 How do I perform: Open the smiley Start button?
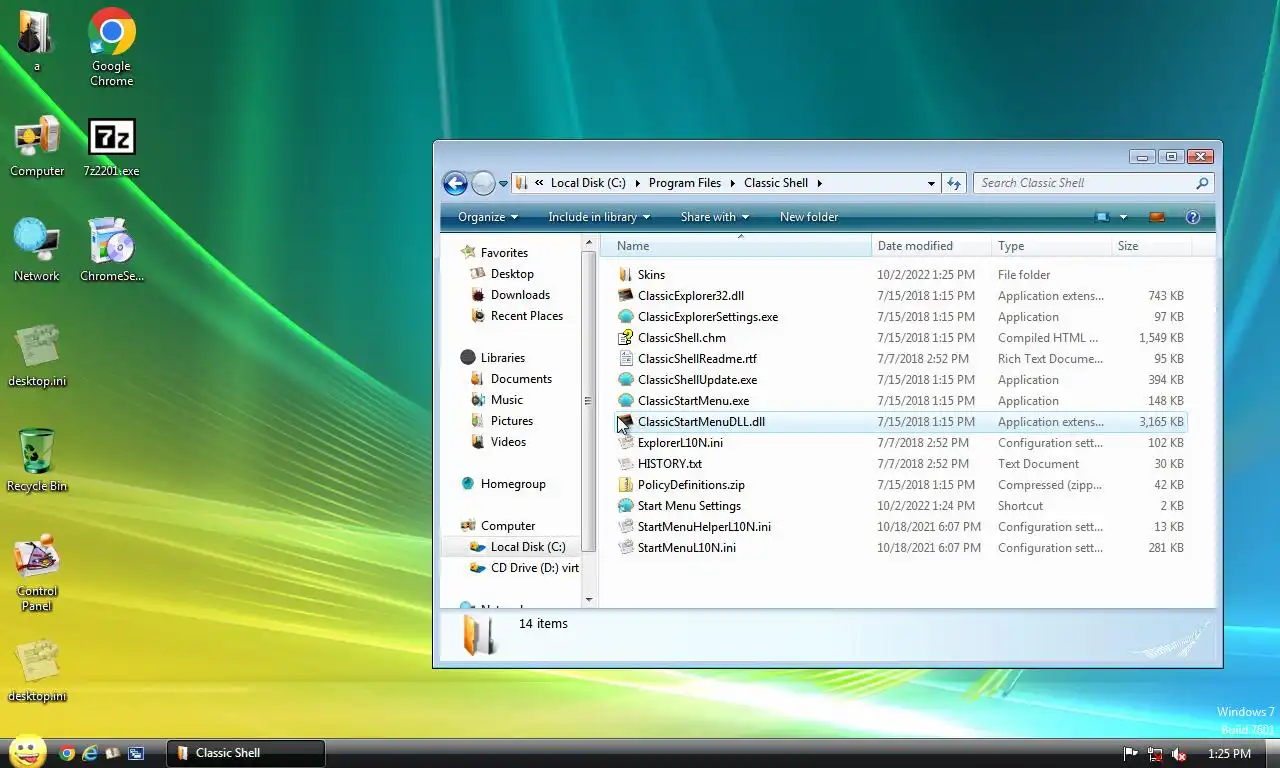click(27, 752)
